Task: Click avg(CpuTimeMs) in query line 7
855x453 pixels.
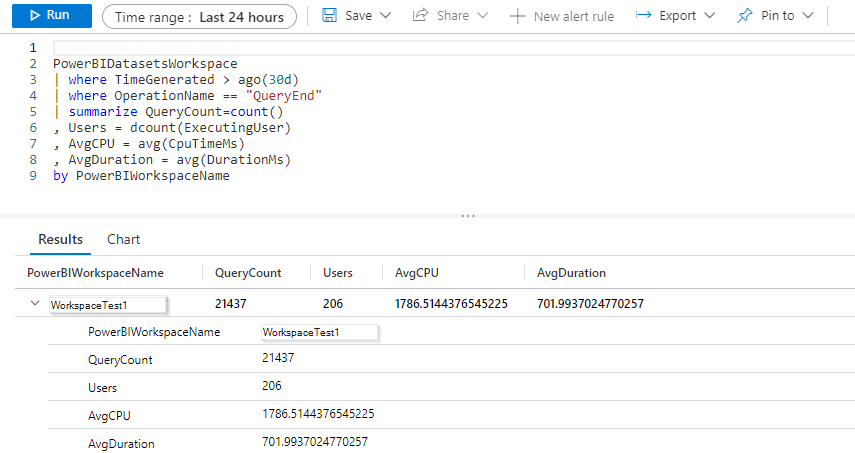Action: point(191,144)
